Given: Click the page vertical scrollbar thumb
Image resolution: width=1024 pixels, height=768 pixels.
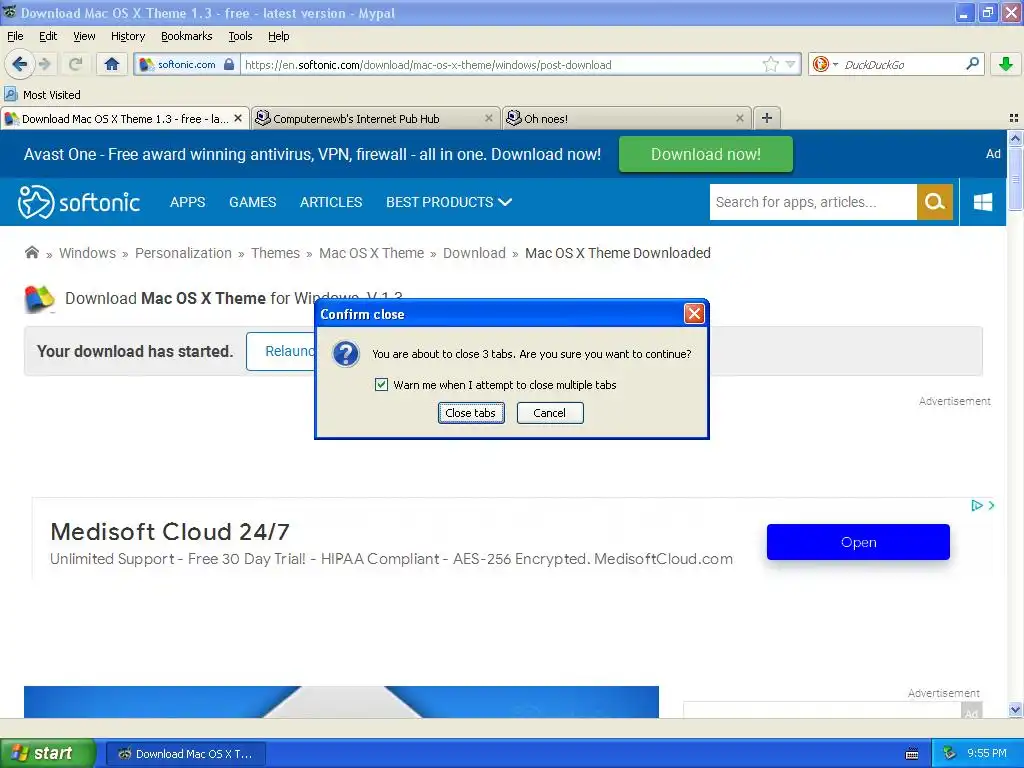Looking at the screenshot, I should [1015, 178].
